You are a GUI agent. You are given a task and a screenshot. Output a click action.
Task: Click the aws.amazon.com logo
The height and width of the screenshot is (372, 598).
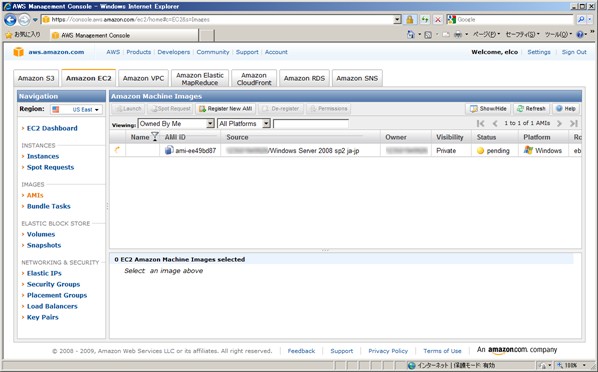(x=49, y=52)
